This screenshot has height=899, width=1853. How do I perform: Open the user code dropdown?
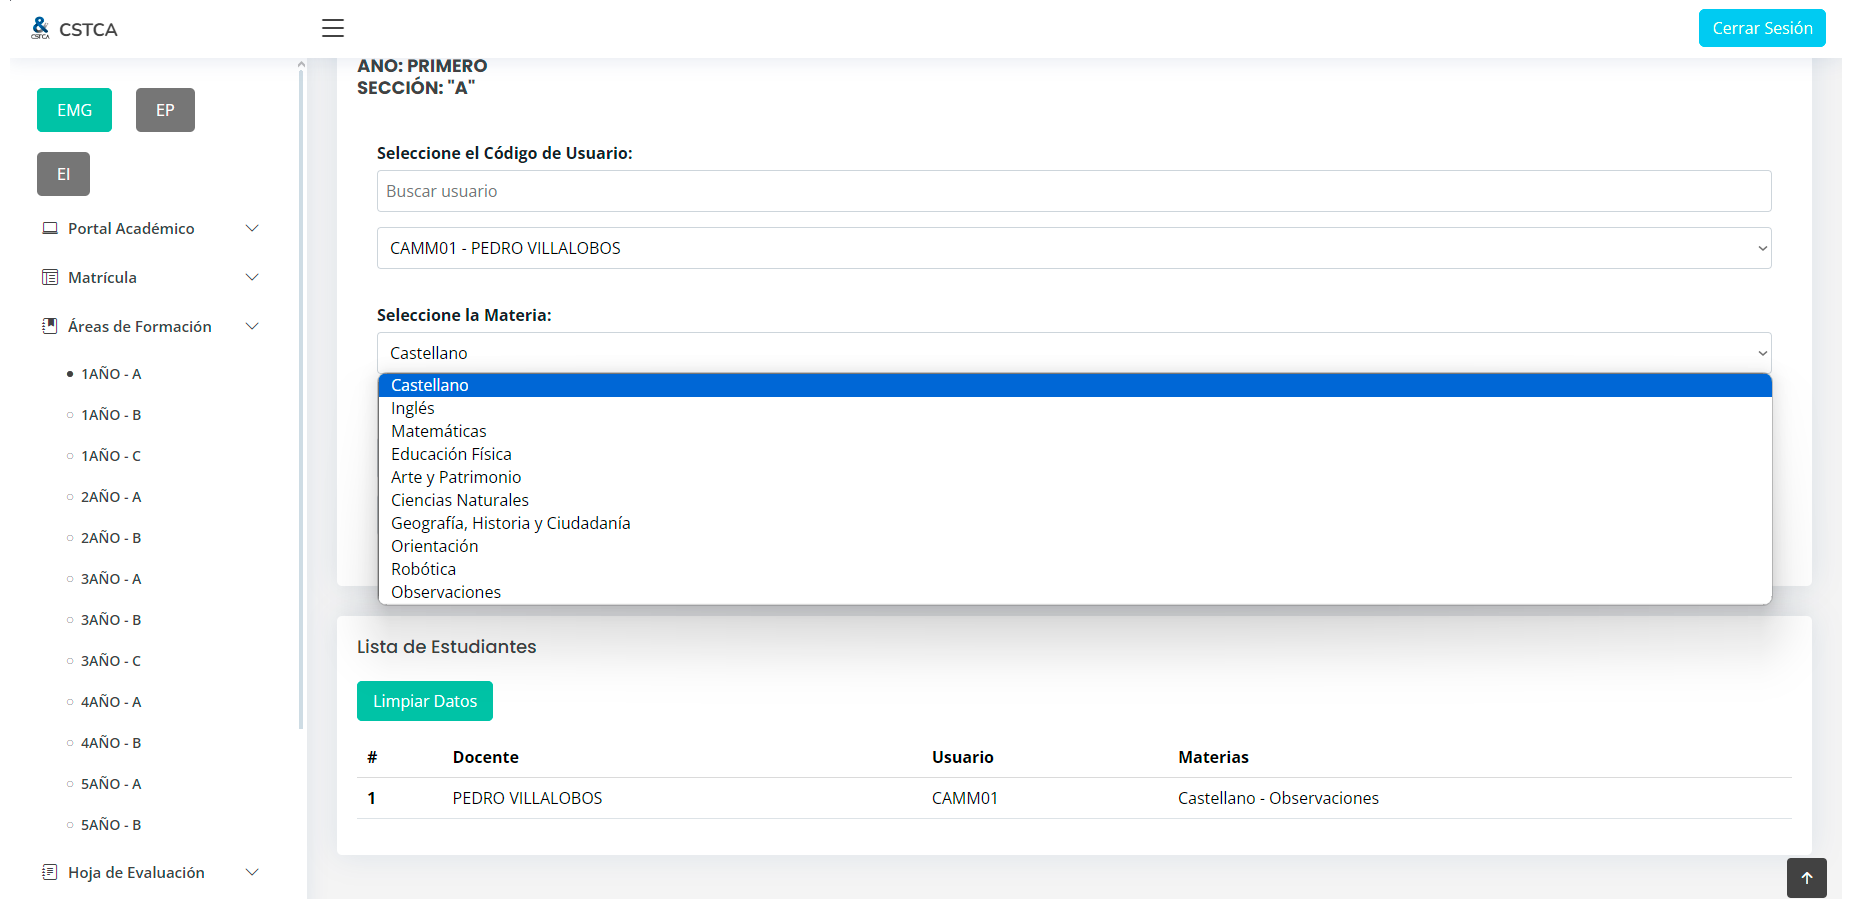[1073, 248]
